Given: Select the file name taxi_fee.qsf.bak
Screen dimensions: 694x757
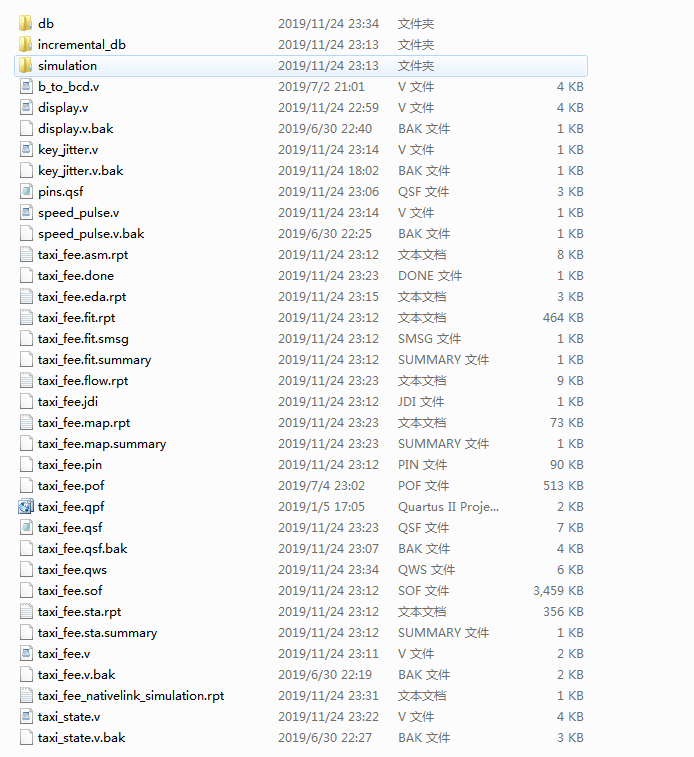Looking at the screenshot, I should 83,548.
